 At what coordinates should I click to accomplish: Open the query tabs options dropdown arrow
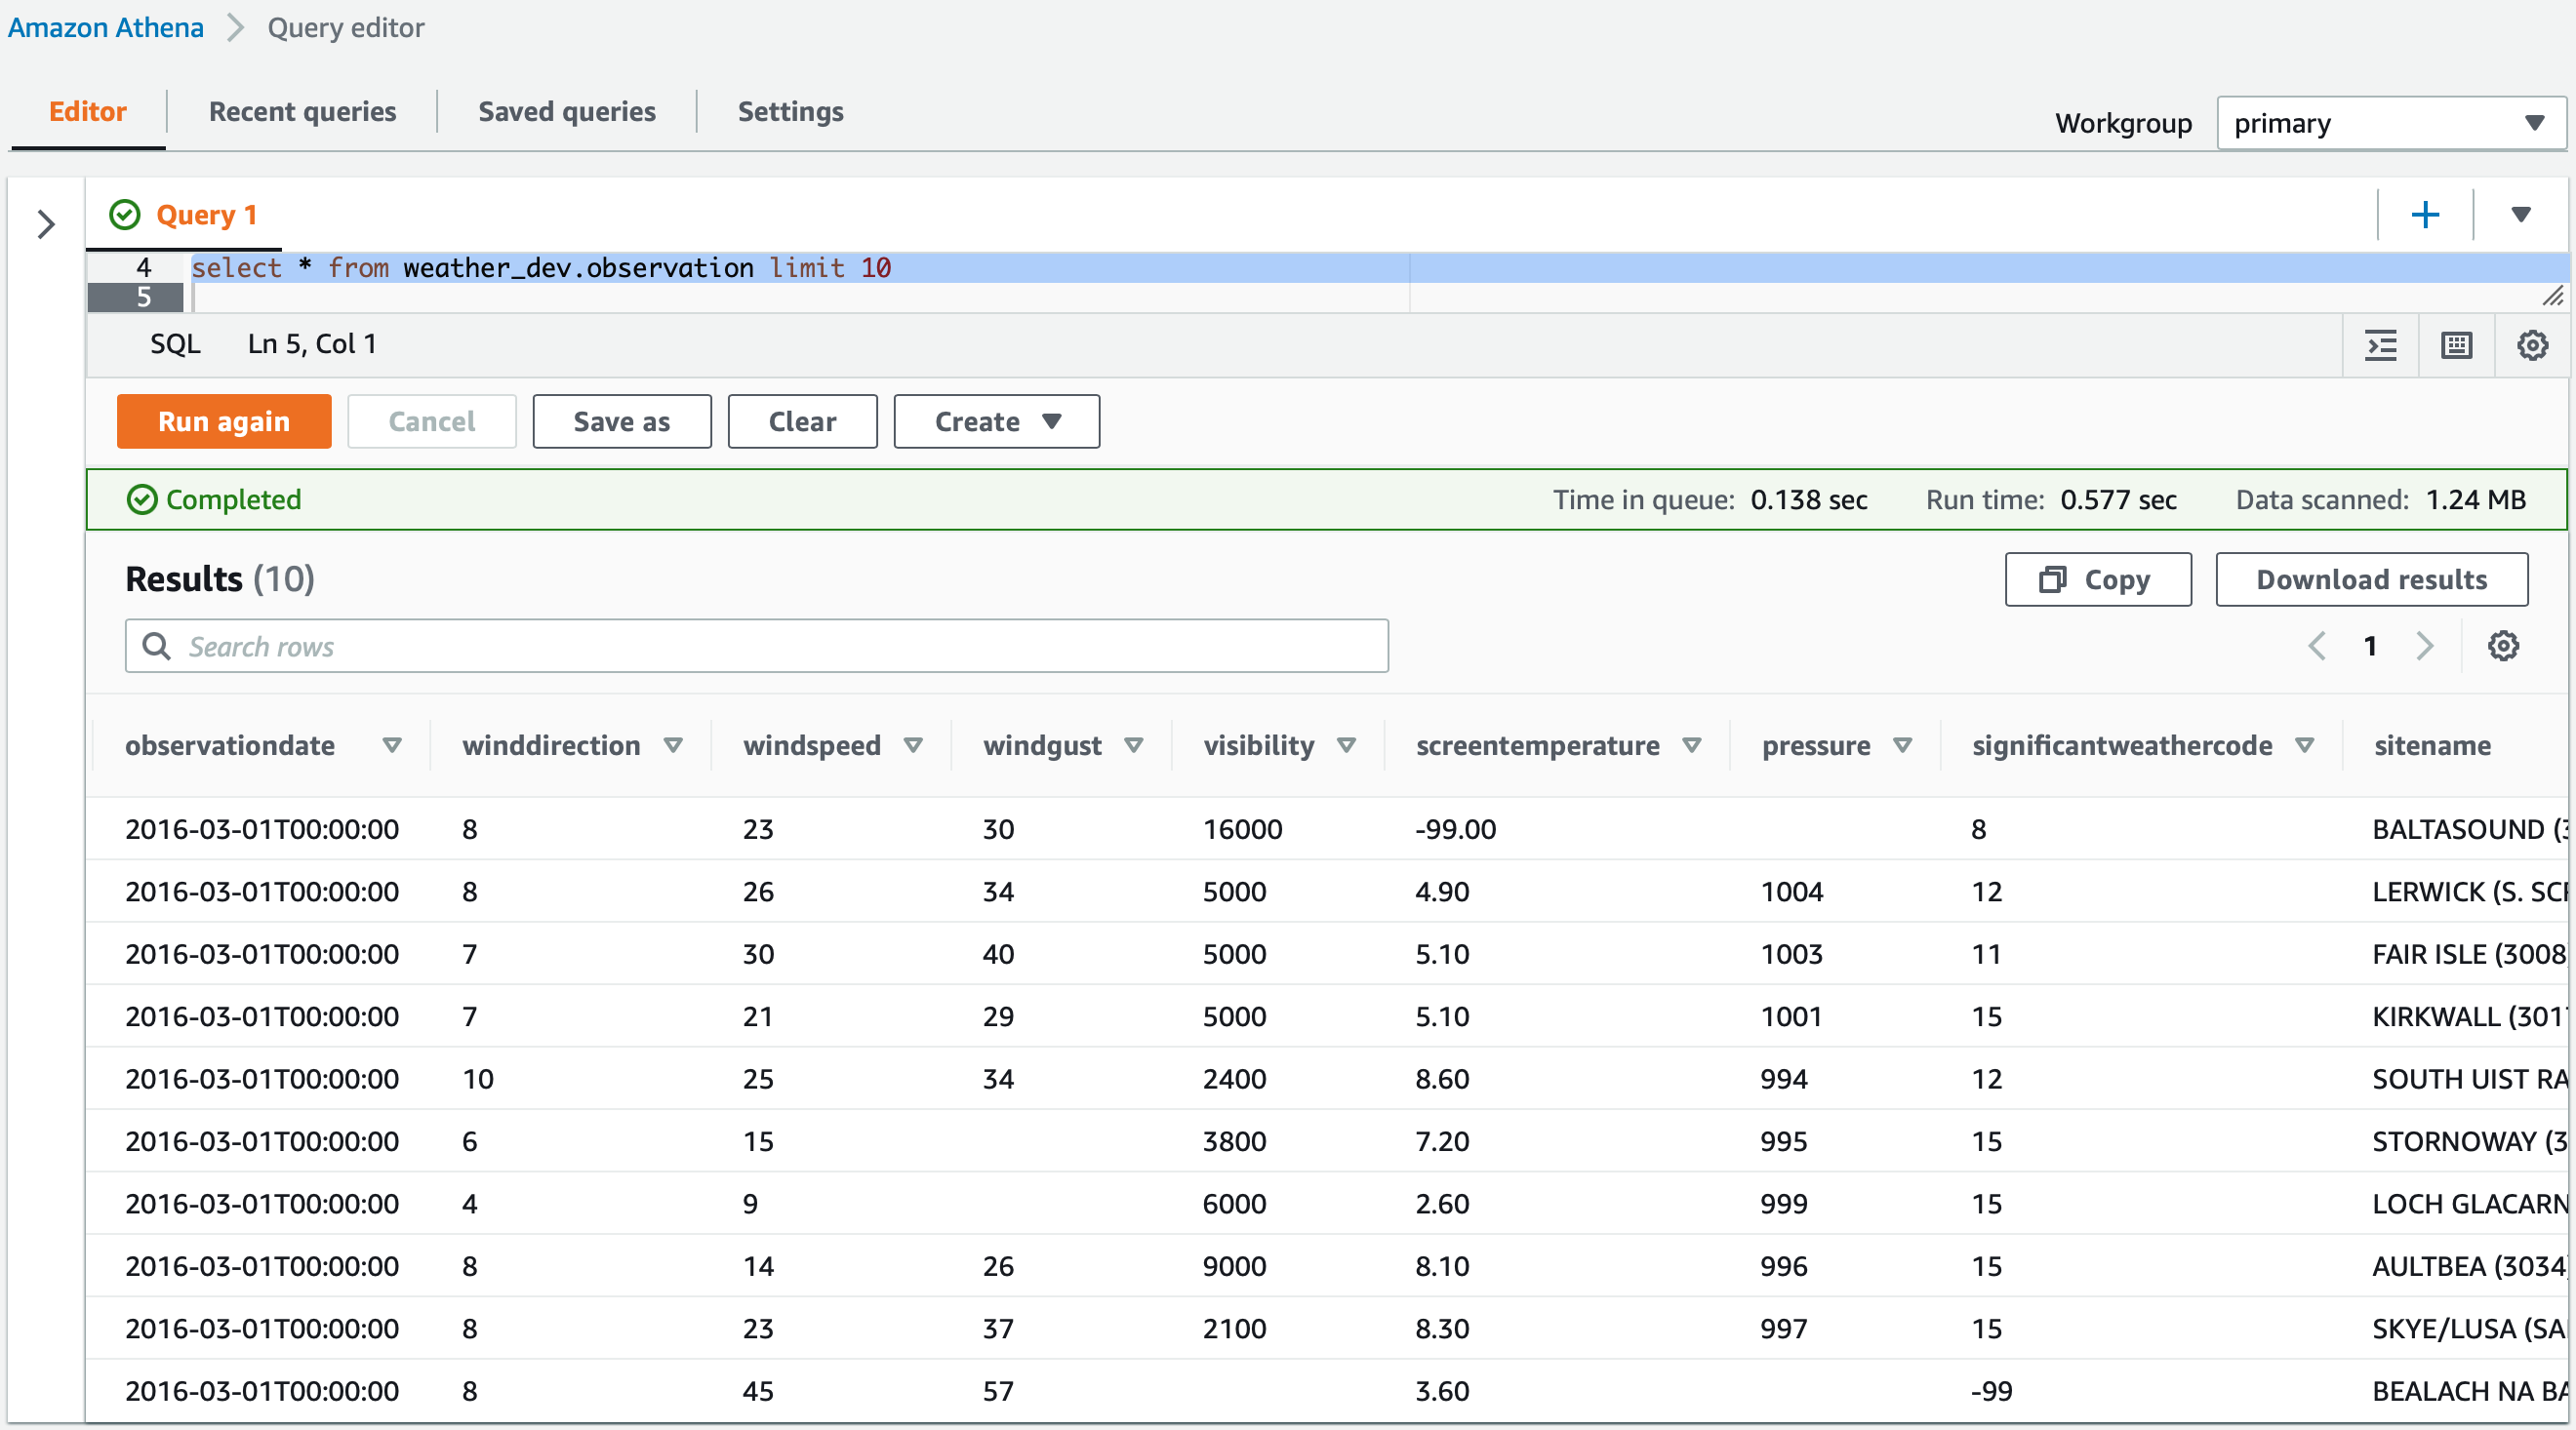[x=2520, y=215]
